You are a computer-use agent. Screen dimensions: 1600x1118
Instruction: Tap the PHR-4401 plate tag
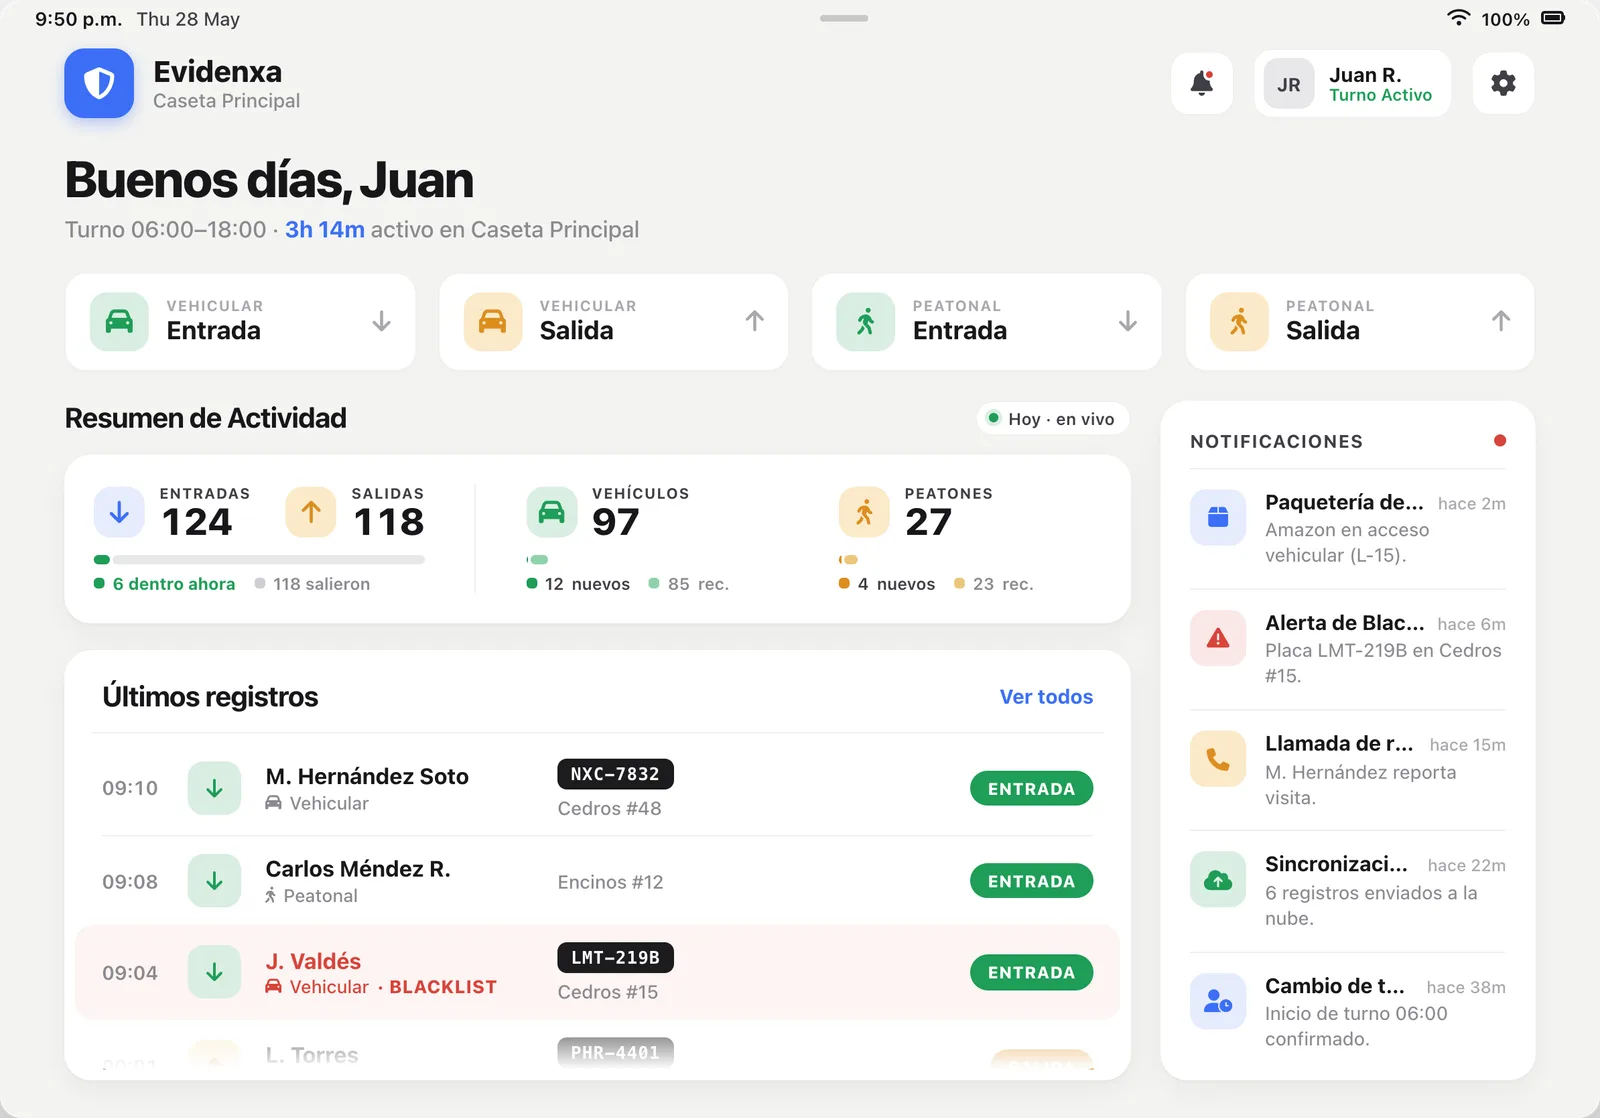(x=615, y=1052)
